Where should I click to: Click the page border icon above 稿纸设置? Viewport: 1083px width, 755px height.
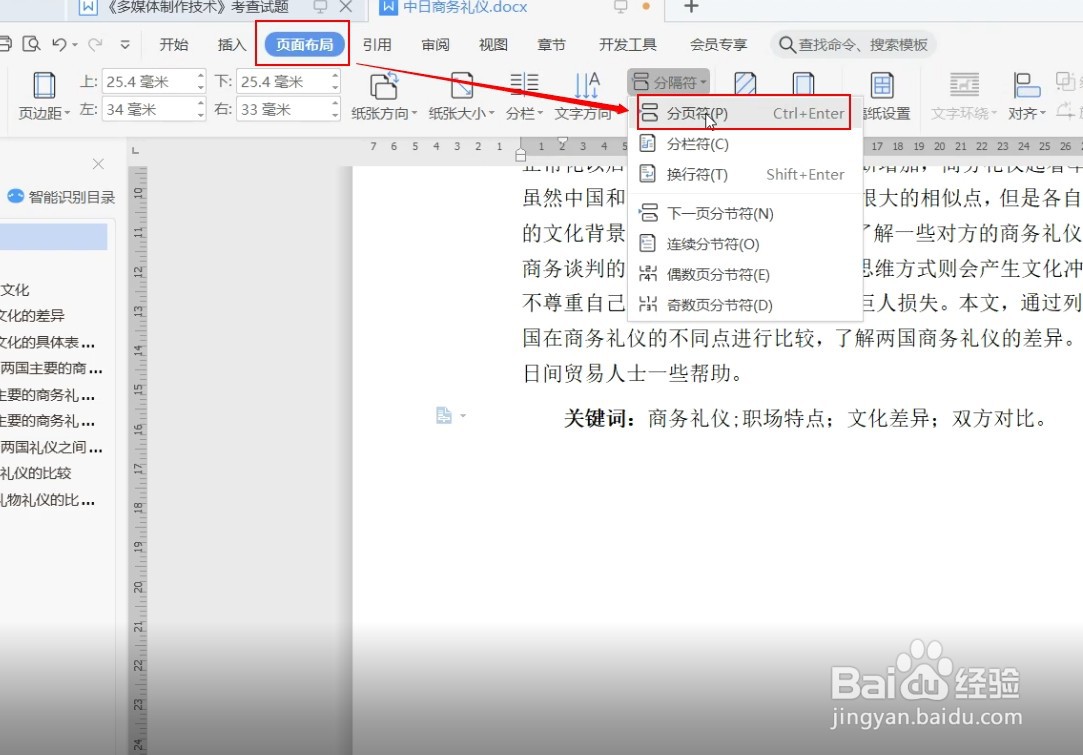point(803,85)
